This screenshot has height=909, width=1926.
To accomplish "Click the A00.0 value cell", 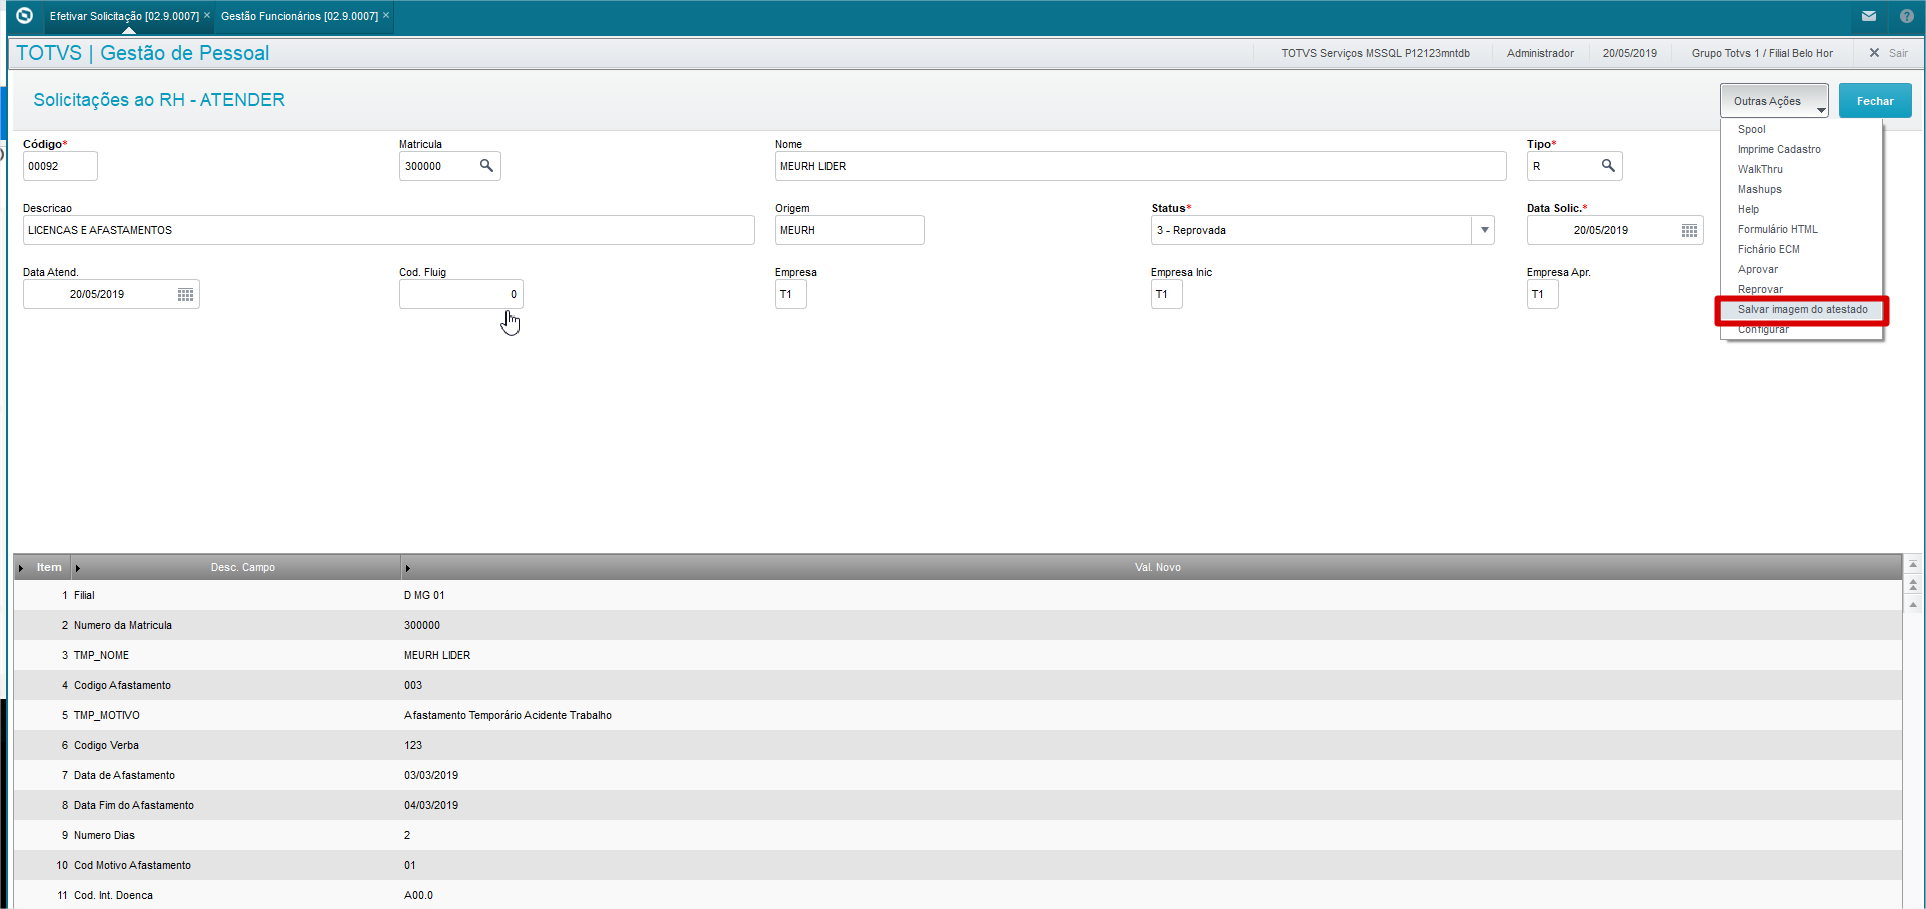I will pos(418,895).
